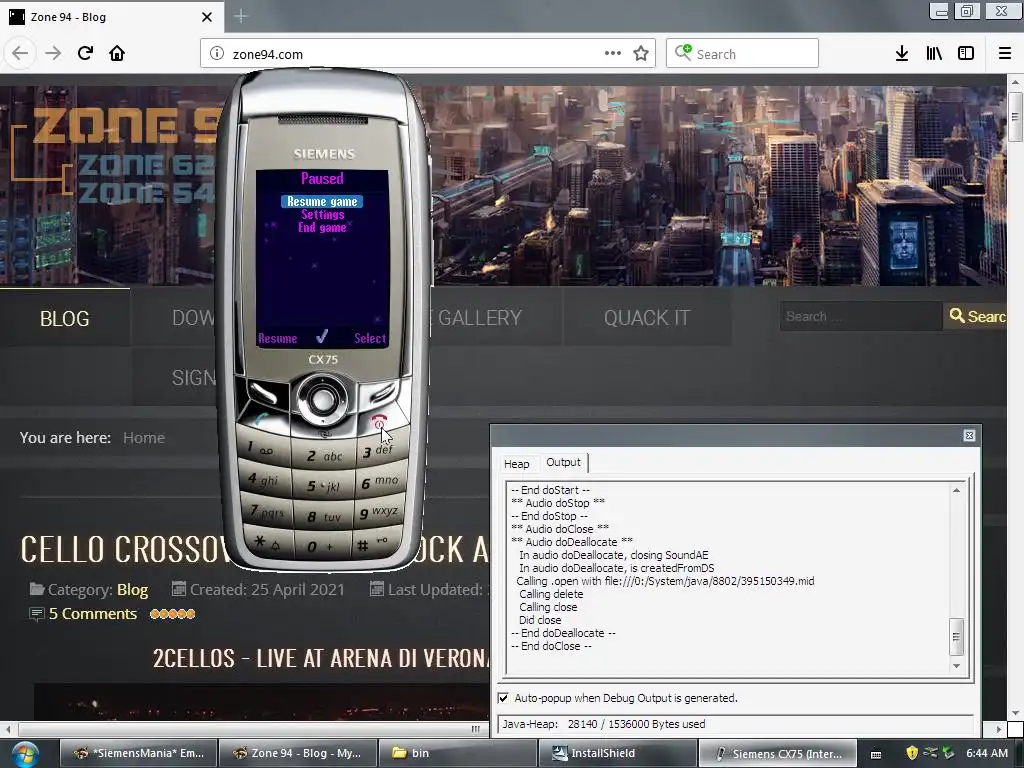Click the yellow shield tray icon
Screen dimensions: 1024x768
pyautogui.click(x=912, y=753)
